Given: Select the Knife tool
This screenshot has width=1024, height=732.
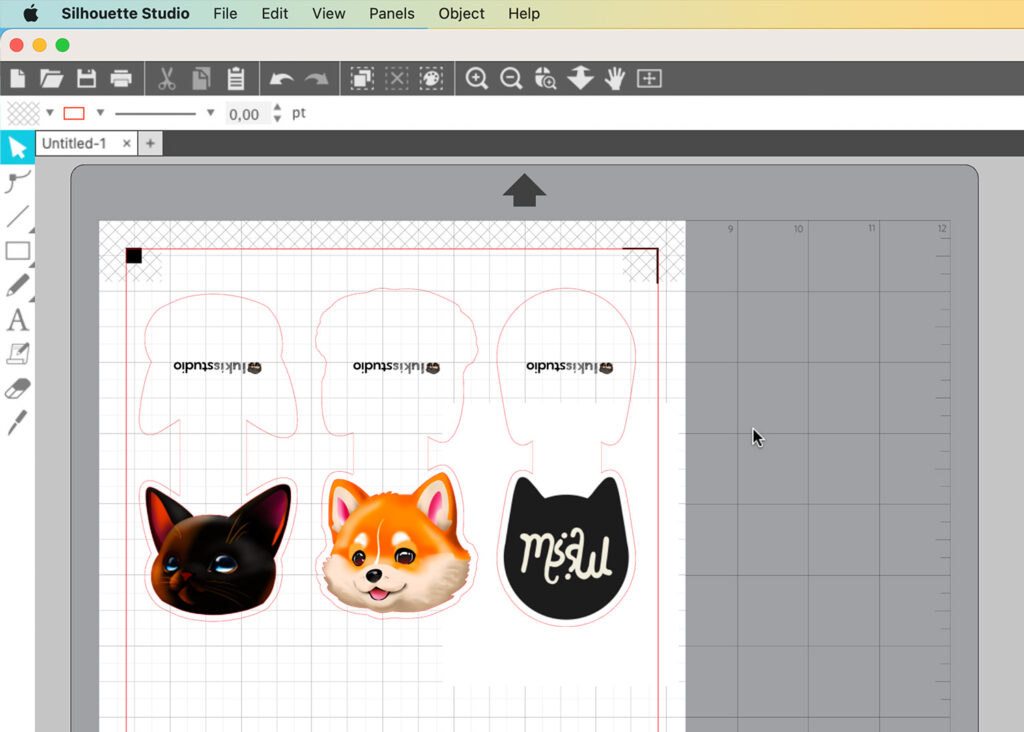Looking at the screenshot, I should (x=17, y=422).
